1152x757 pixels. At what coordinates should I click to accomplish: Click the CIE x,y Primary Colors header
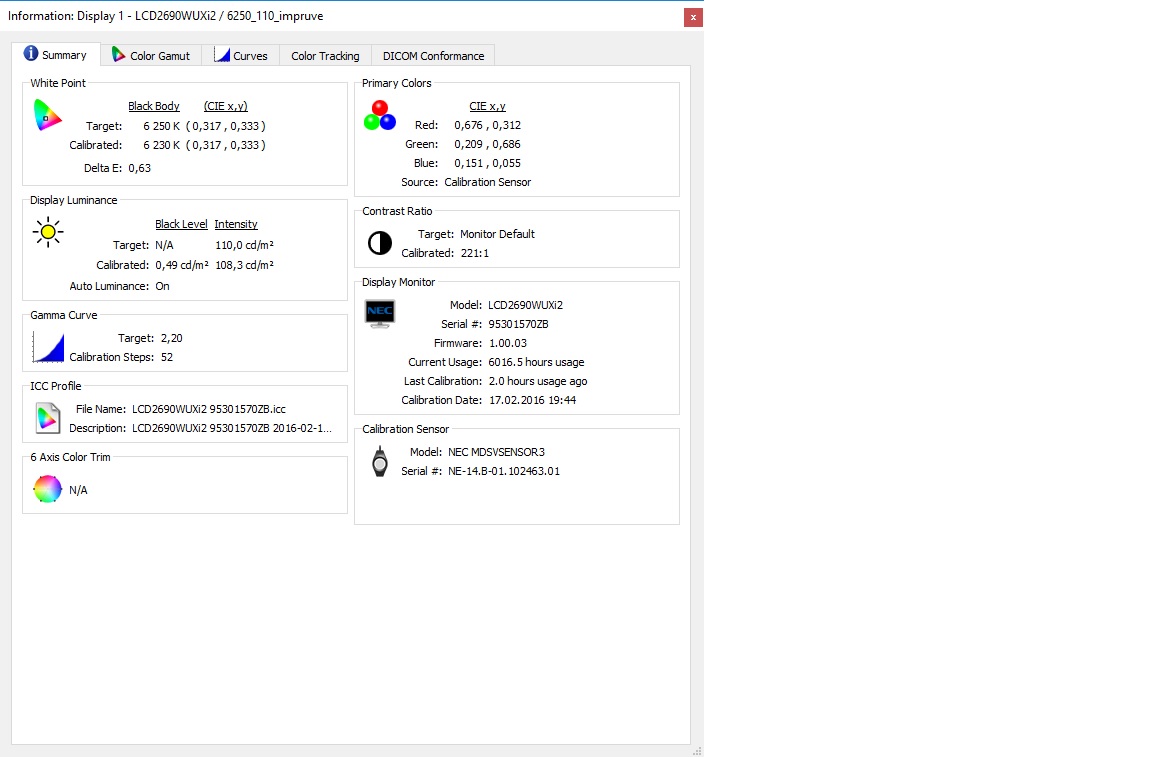pos(487,106)
